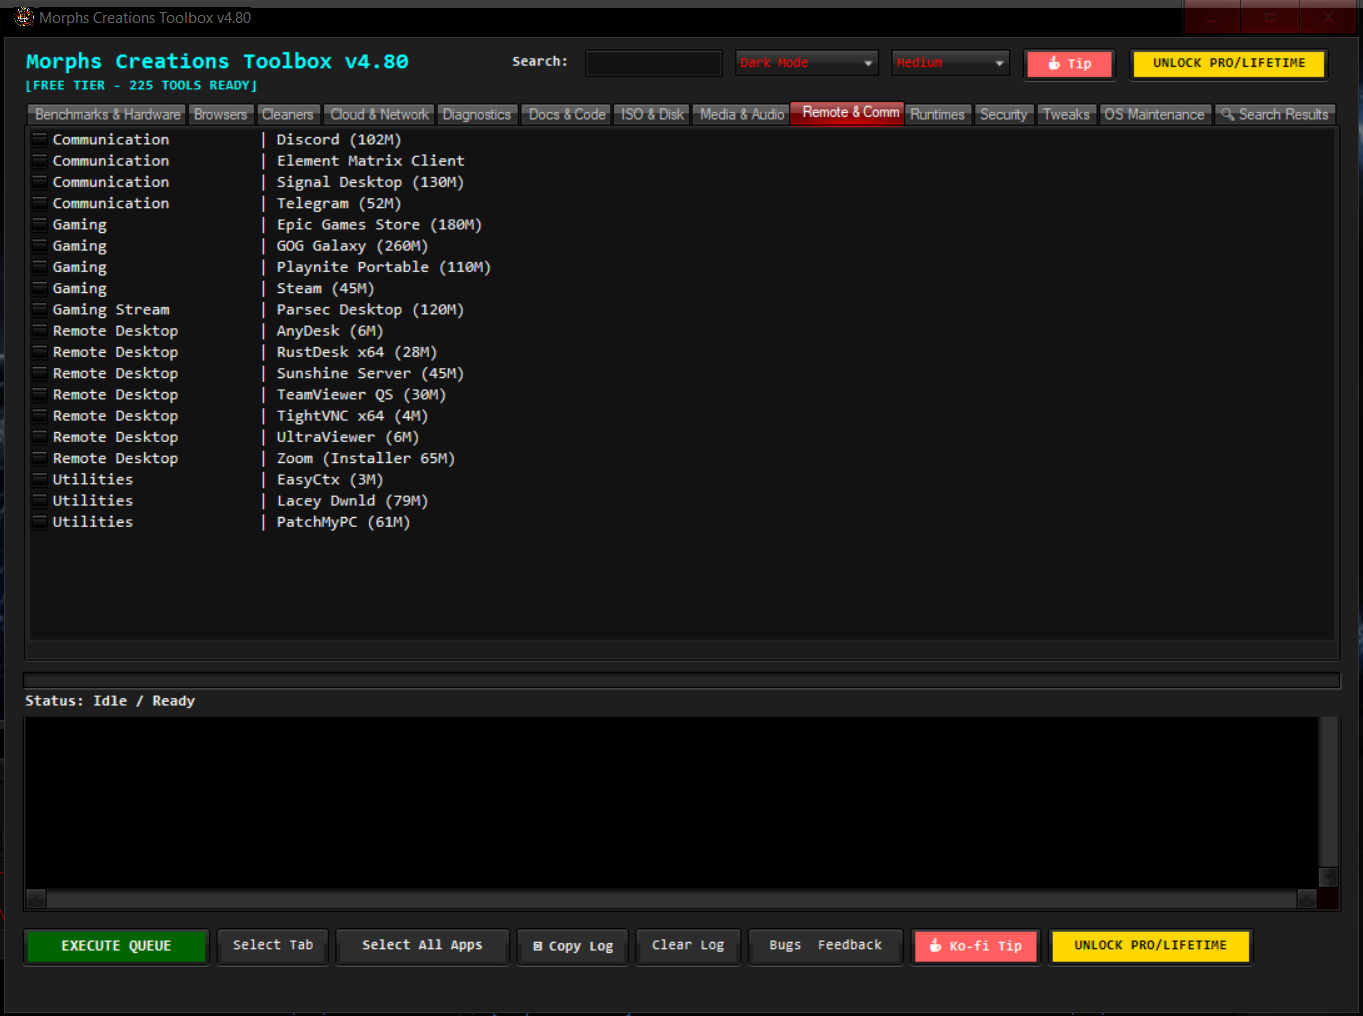The width and height of the screenshot is (1363, 1016).
Task: Switch to the Search Results tab
Action: 1275,115
